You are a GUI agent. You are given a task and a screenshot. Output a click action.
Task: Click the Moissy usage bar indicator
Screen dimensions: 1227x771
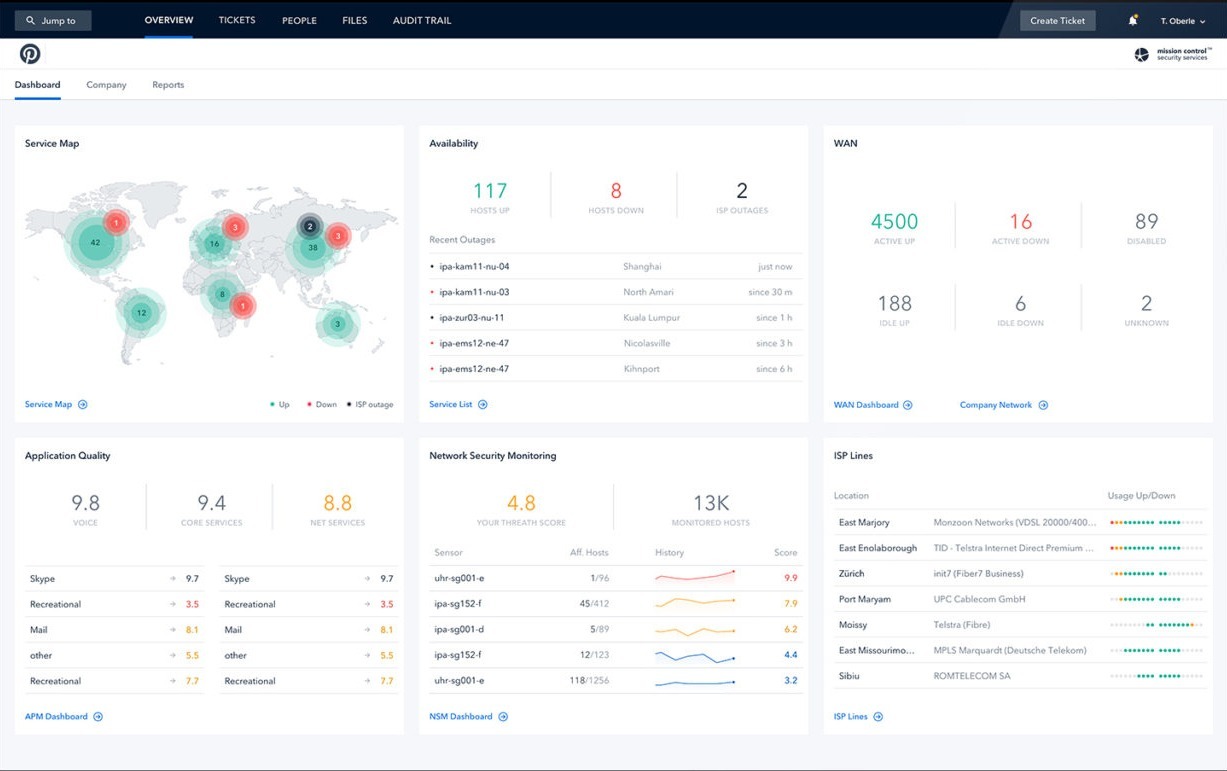click(1155, 625)
